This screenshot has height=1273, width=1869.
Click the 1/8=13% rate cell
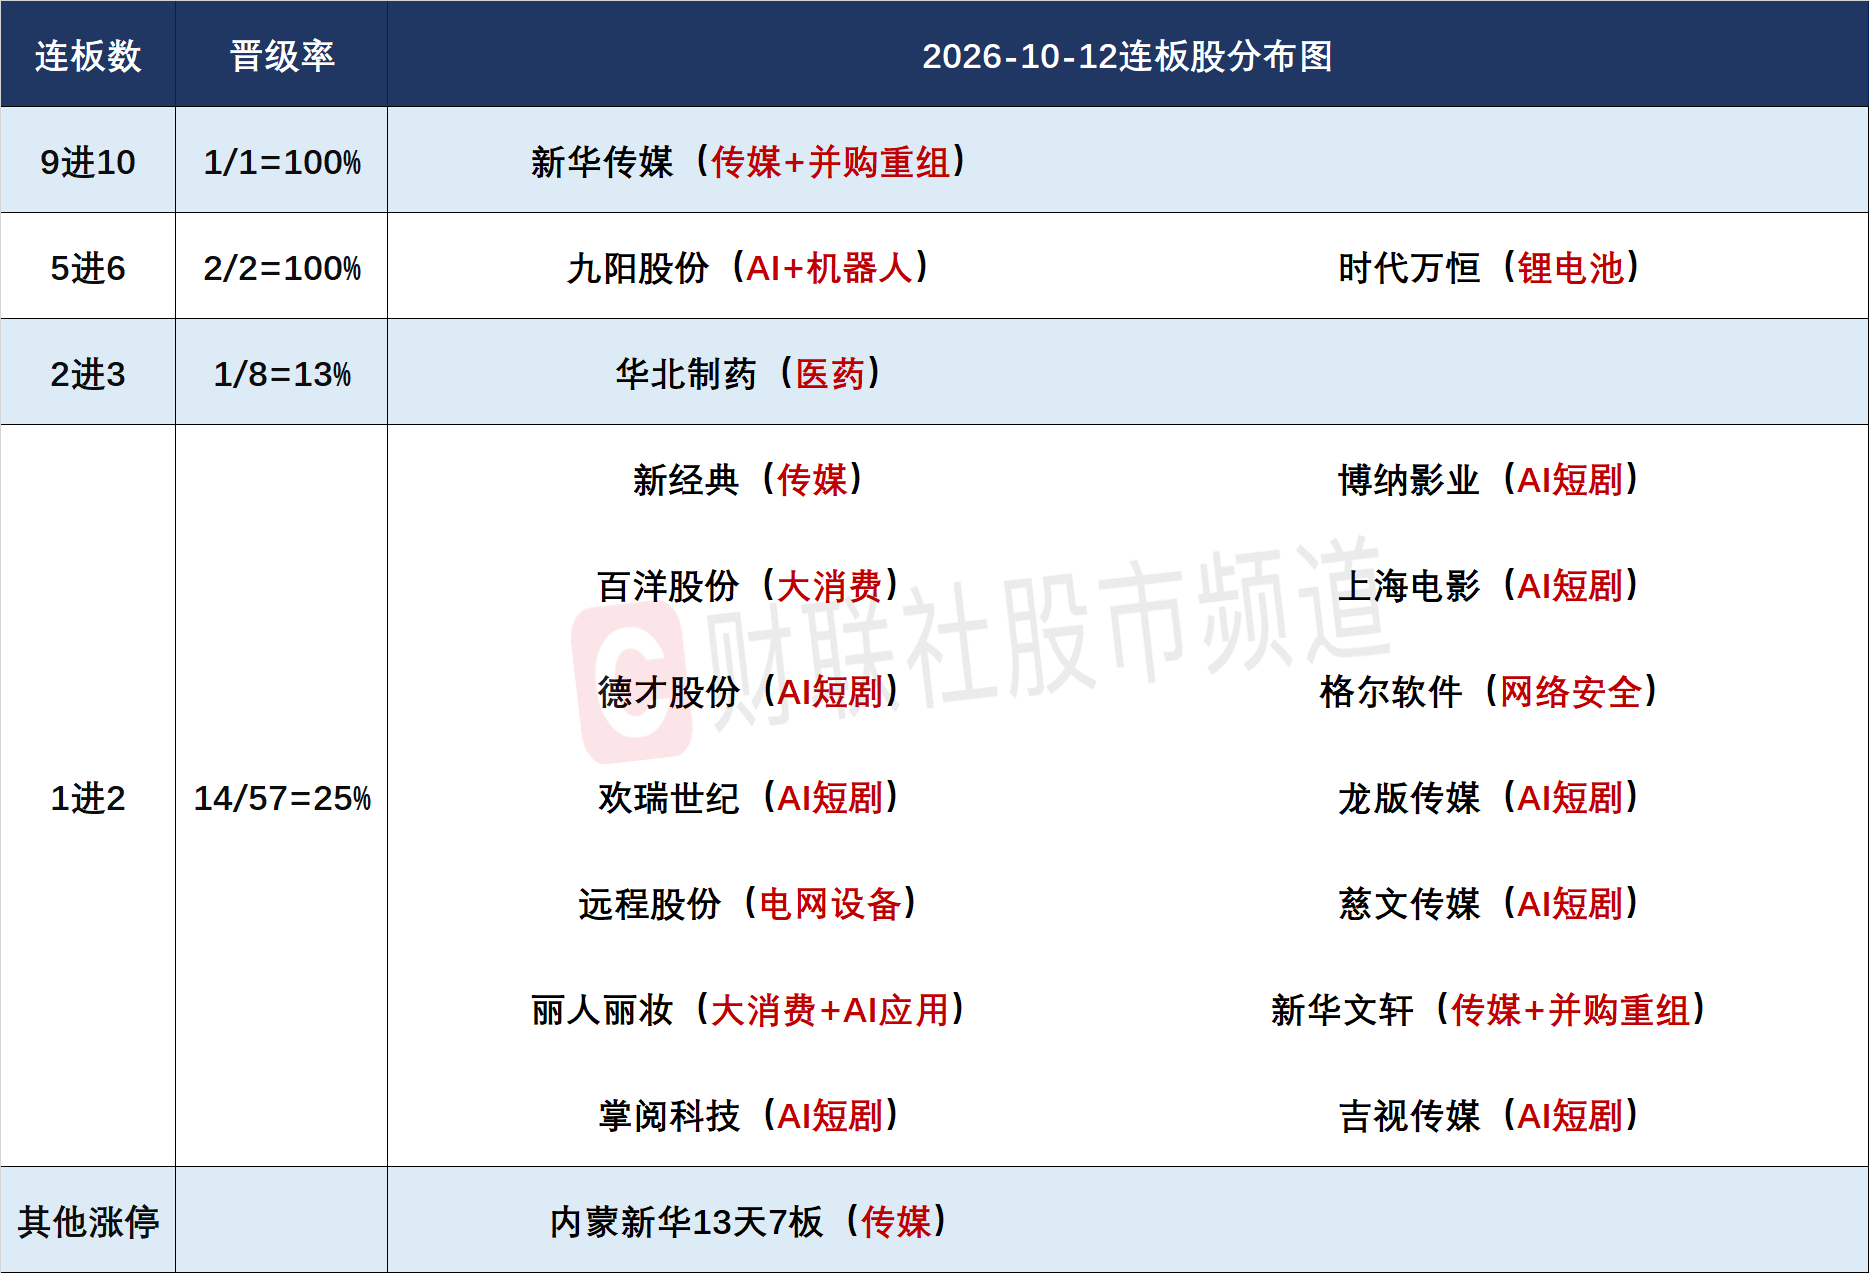(x=282, y=374)
